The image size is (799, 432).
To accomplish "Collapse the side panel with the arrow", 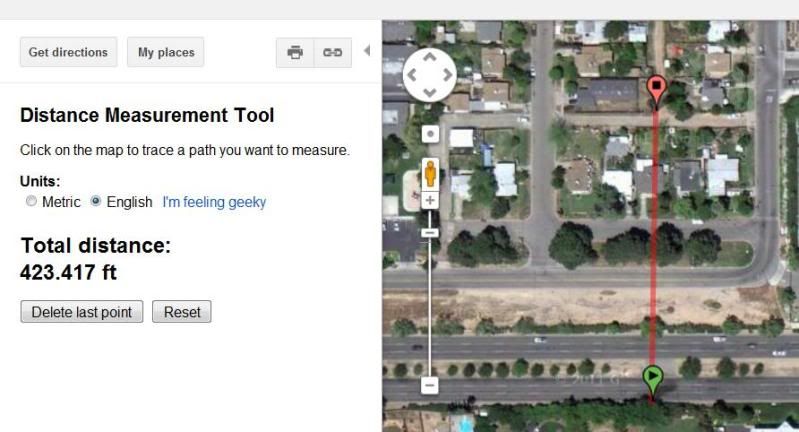I will (x=366, y=50).
